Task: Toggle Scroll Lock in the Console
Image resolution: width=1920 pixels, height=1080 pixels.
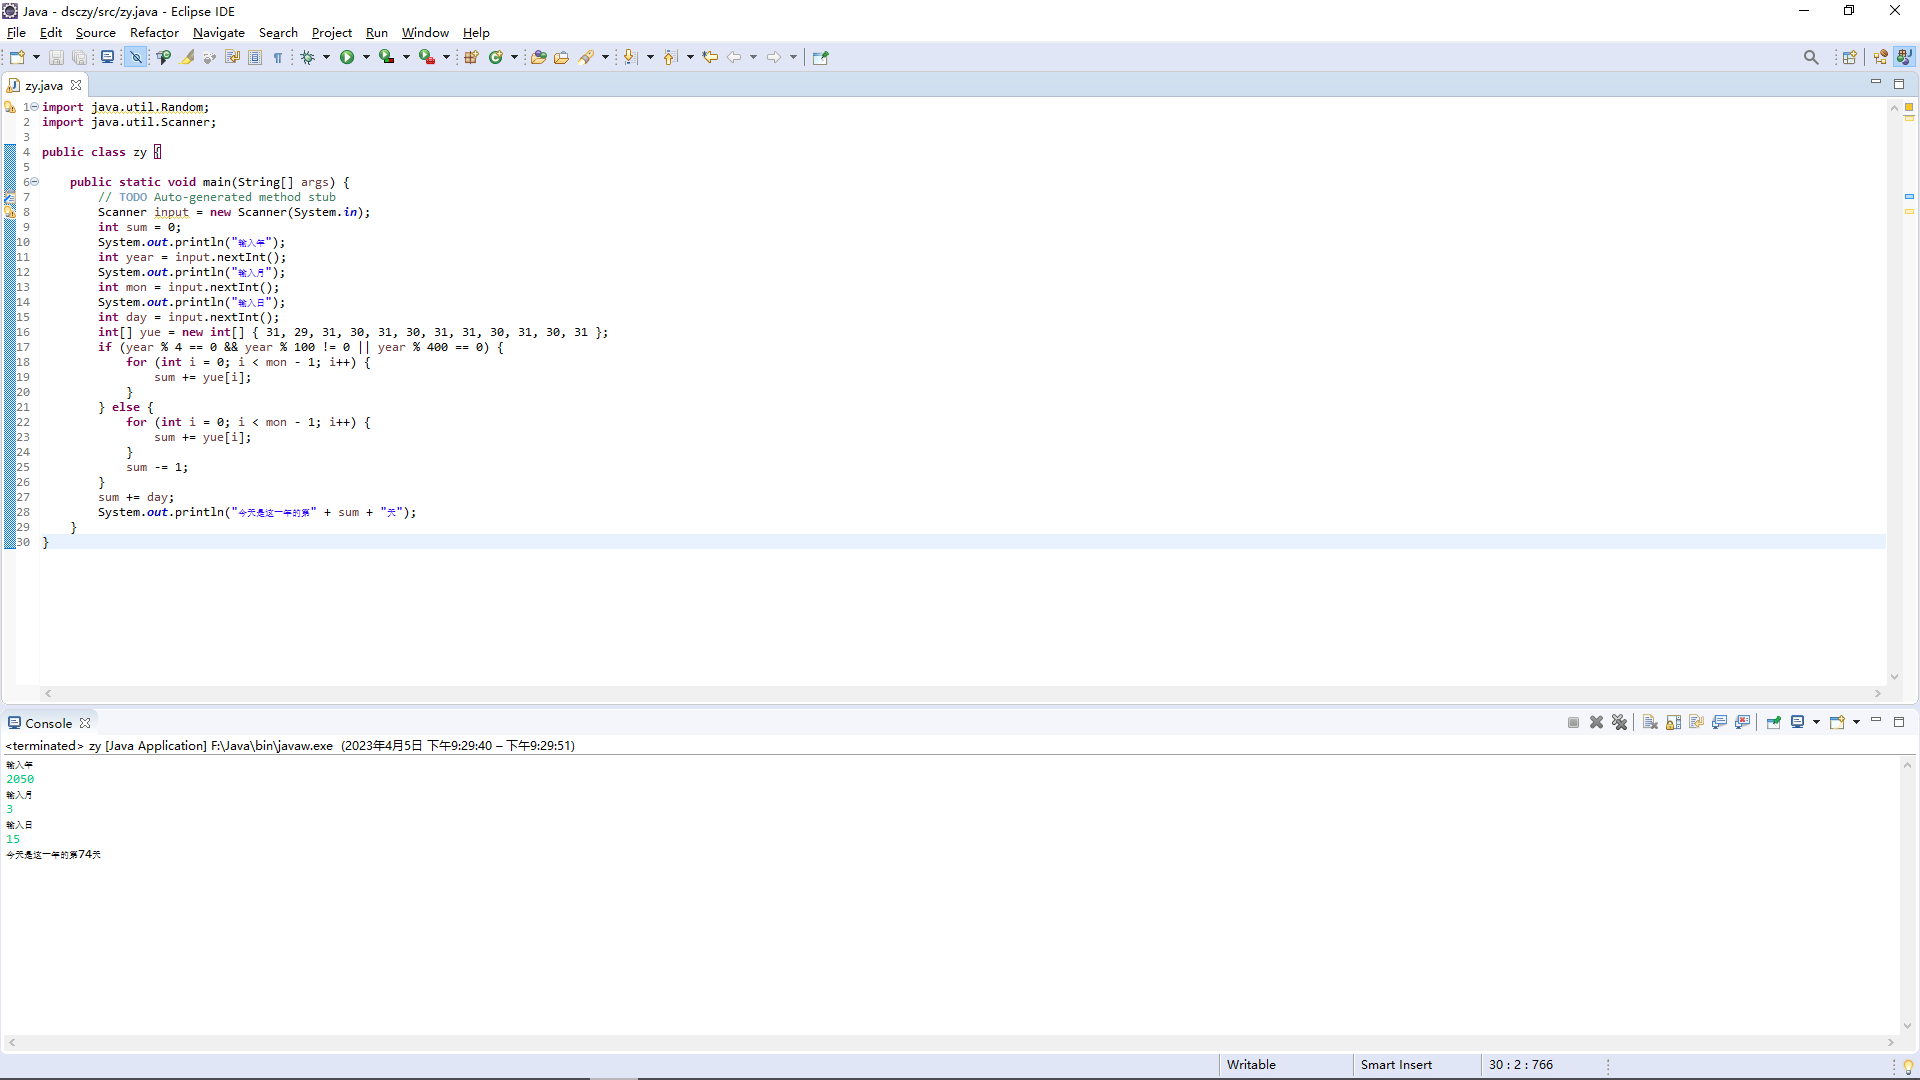Action: pos(1673,722)
